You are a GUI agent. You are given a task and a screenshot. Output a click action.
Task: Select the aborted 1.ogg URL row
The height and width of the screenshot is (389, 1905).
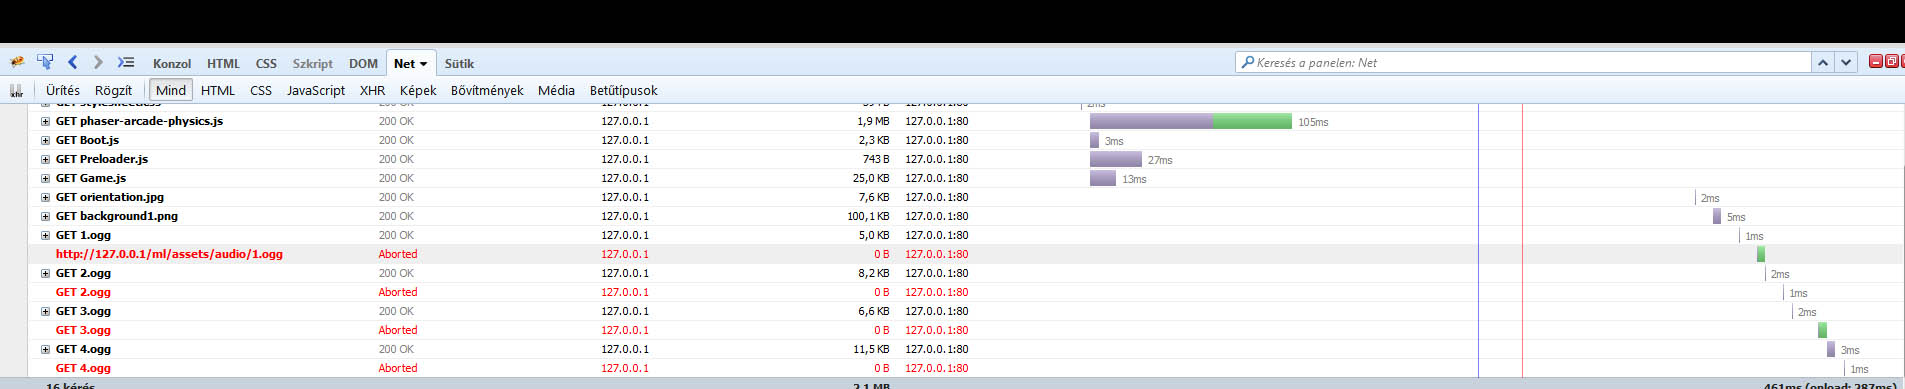[965, 254]
